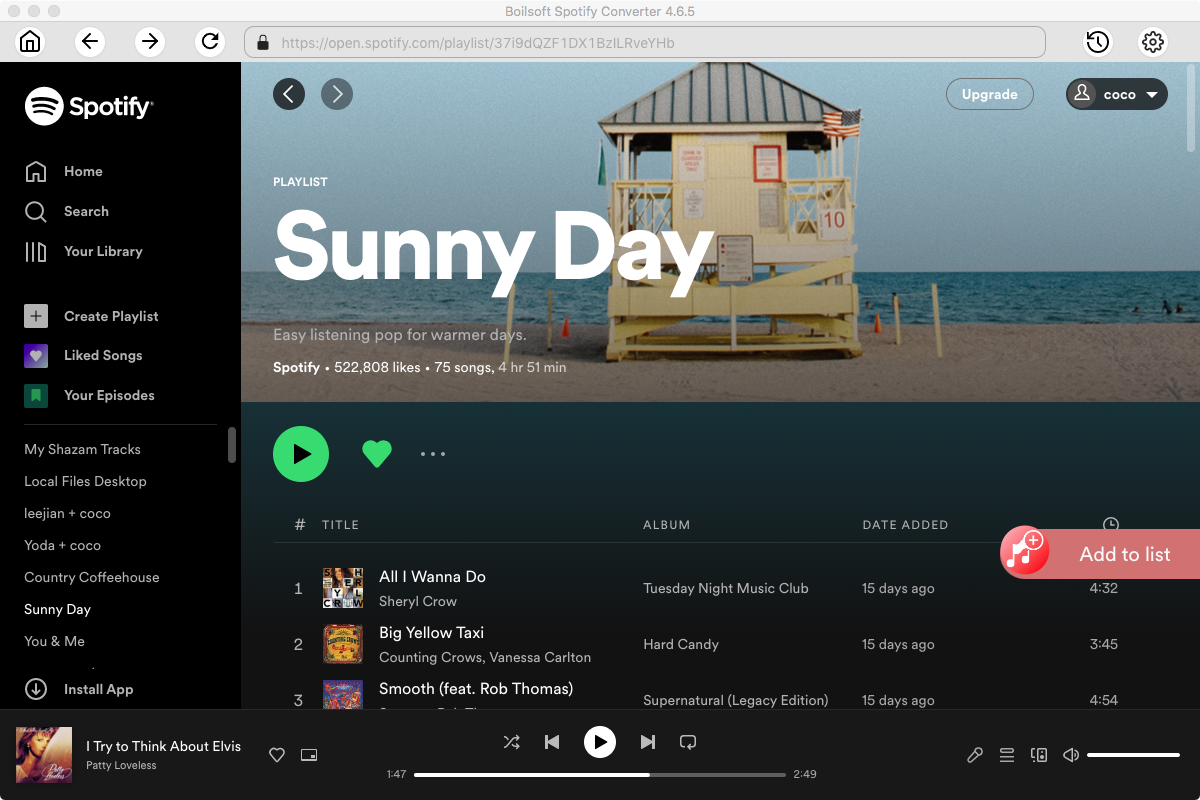Click I Try to Think About Elvis title
The width and height of the screenshot is (1200, 800).
click(x=164, y=746)
